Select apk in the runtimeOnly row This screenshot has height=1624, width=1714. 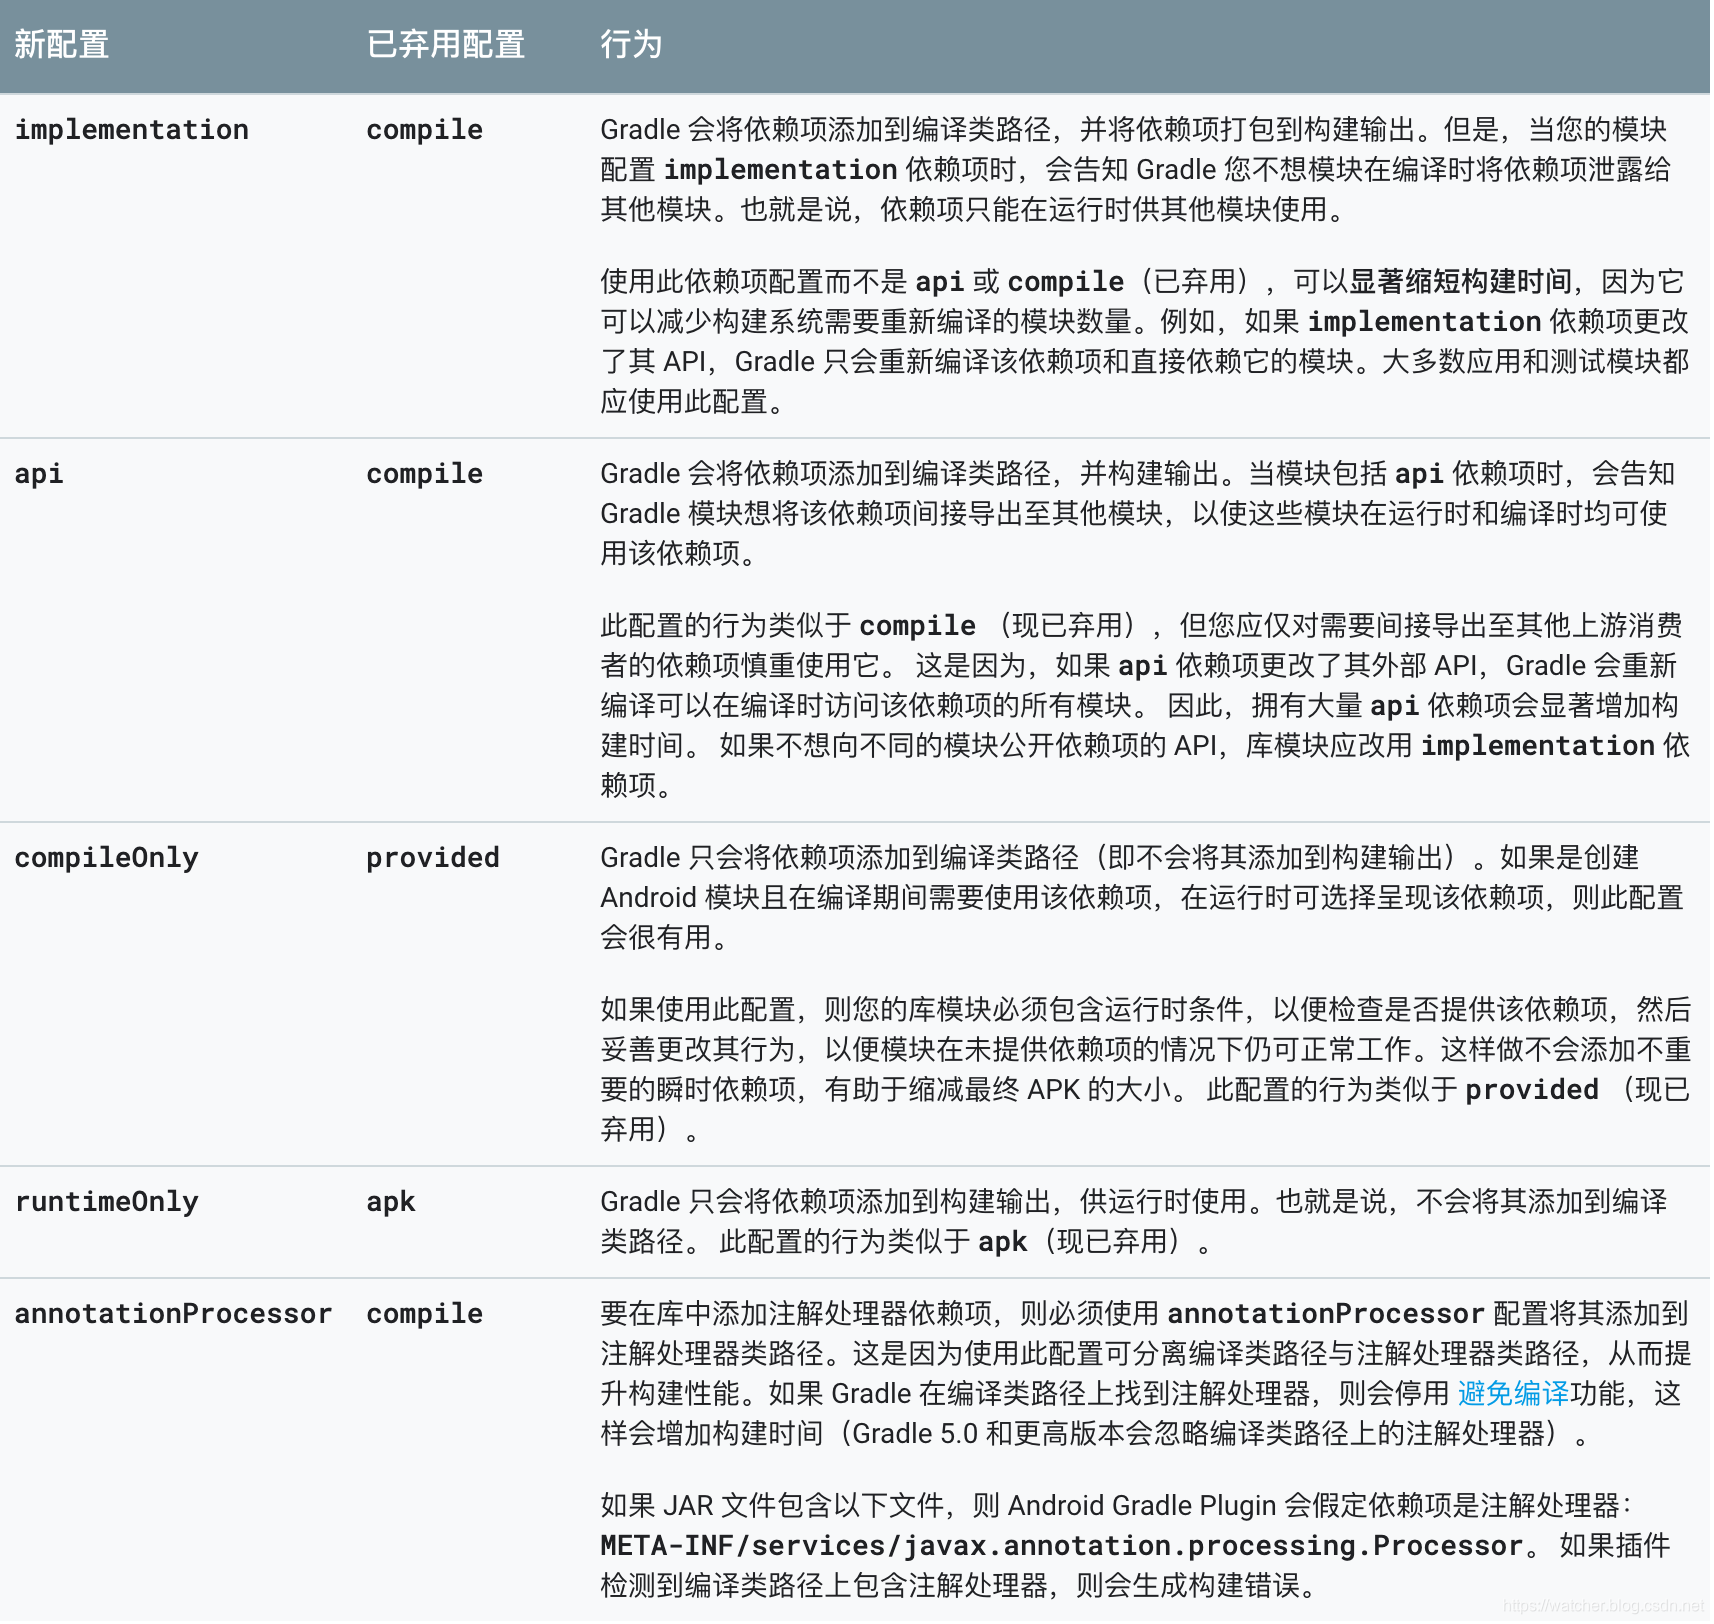pos(390,1202)
